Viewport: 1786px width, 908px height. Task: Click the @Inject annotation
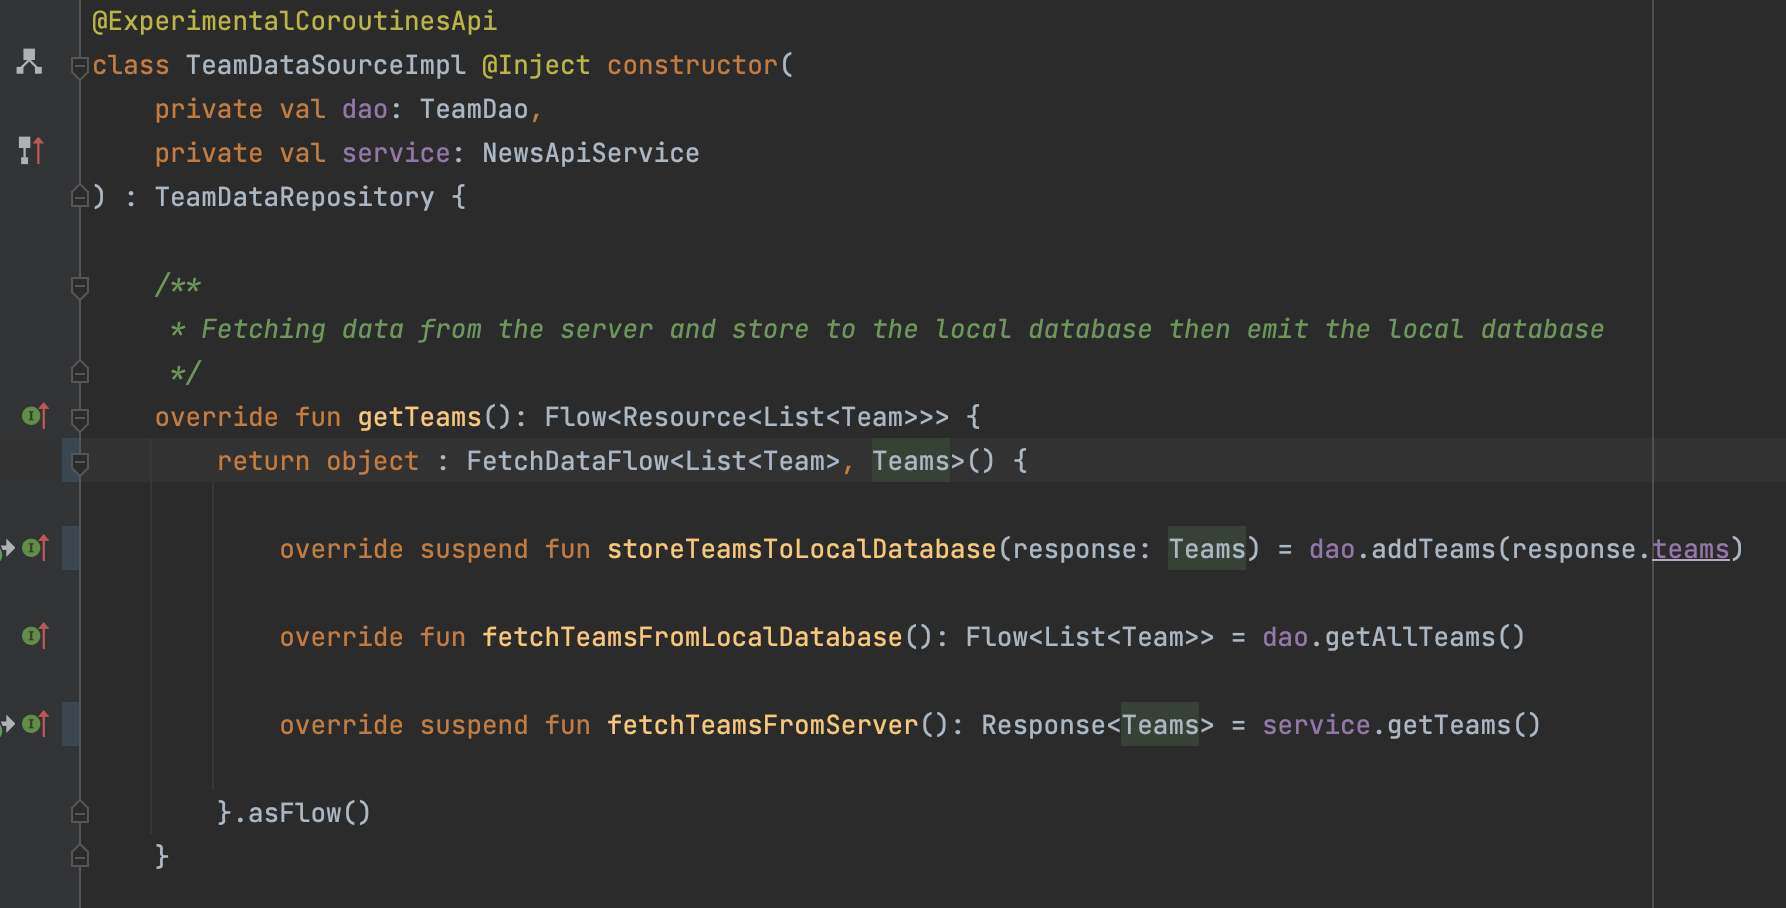(536, 65)
